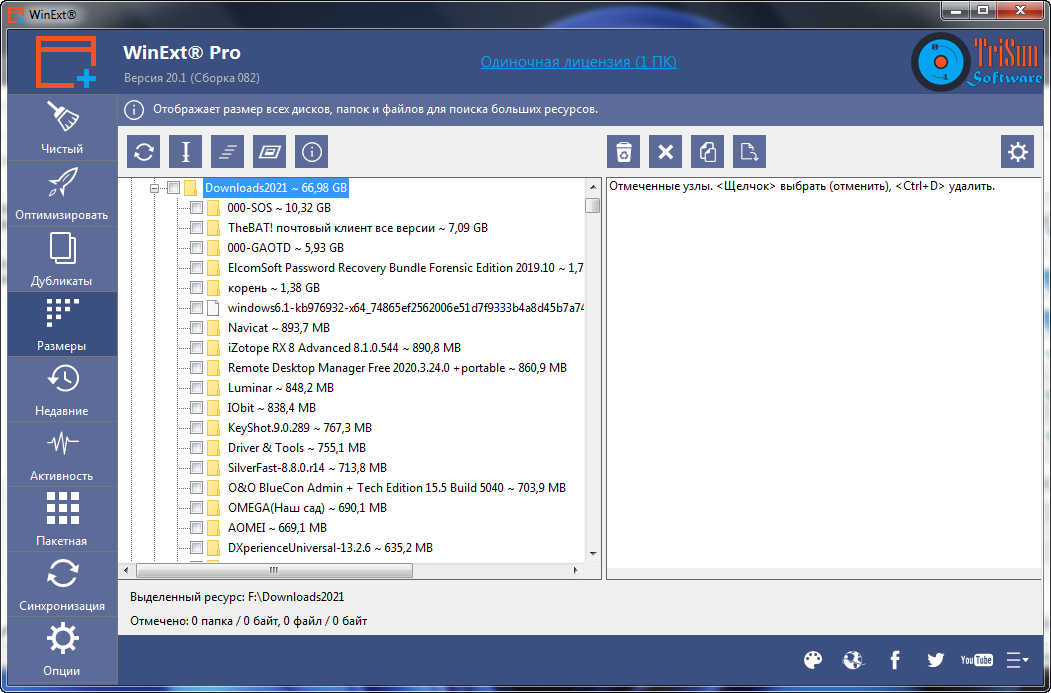
Task: Click the TriSun Software logo
Action: coord(977,62)
